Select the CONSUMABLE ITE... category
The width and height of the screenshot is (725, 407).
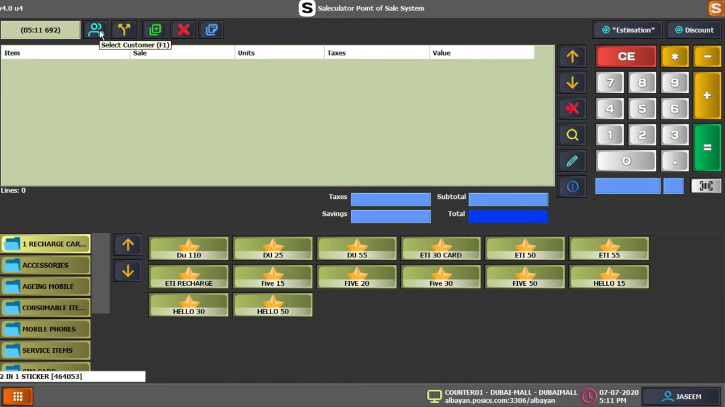[x=45, y=308]
